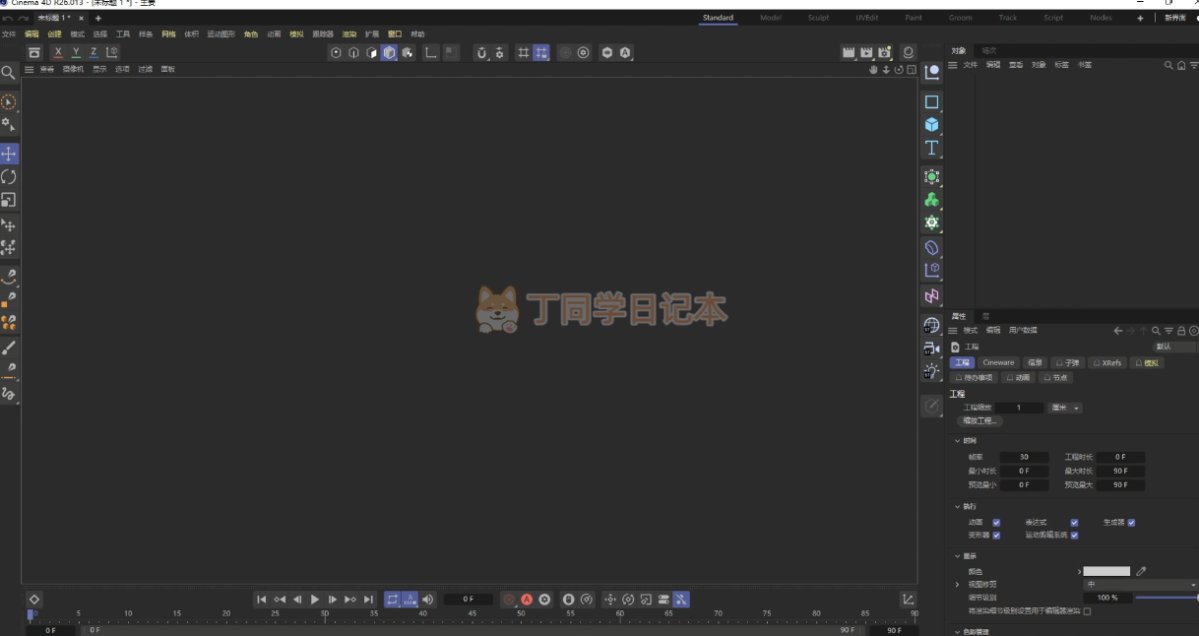Uncheck the 生成器 checkbox

click(1131, 522)
